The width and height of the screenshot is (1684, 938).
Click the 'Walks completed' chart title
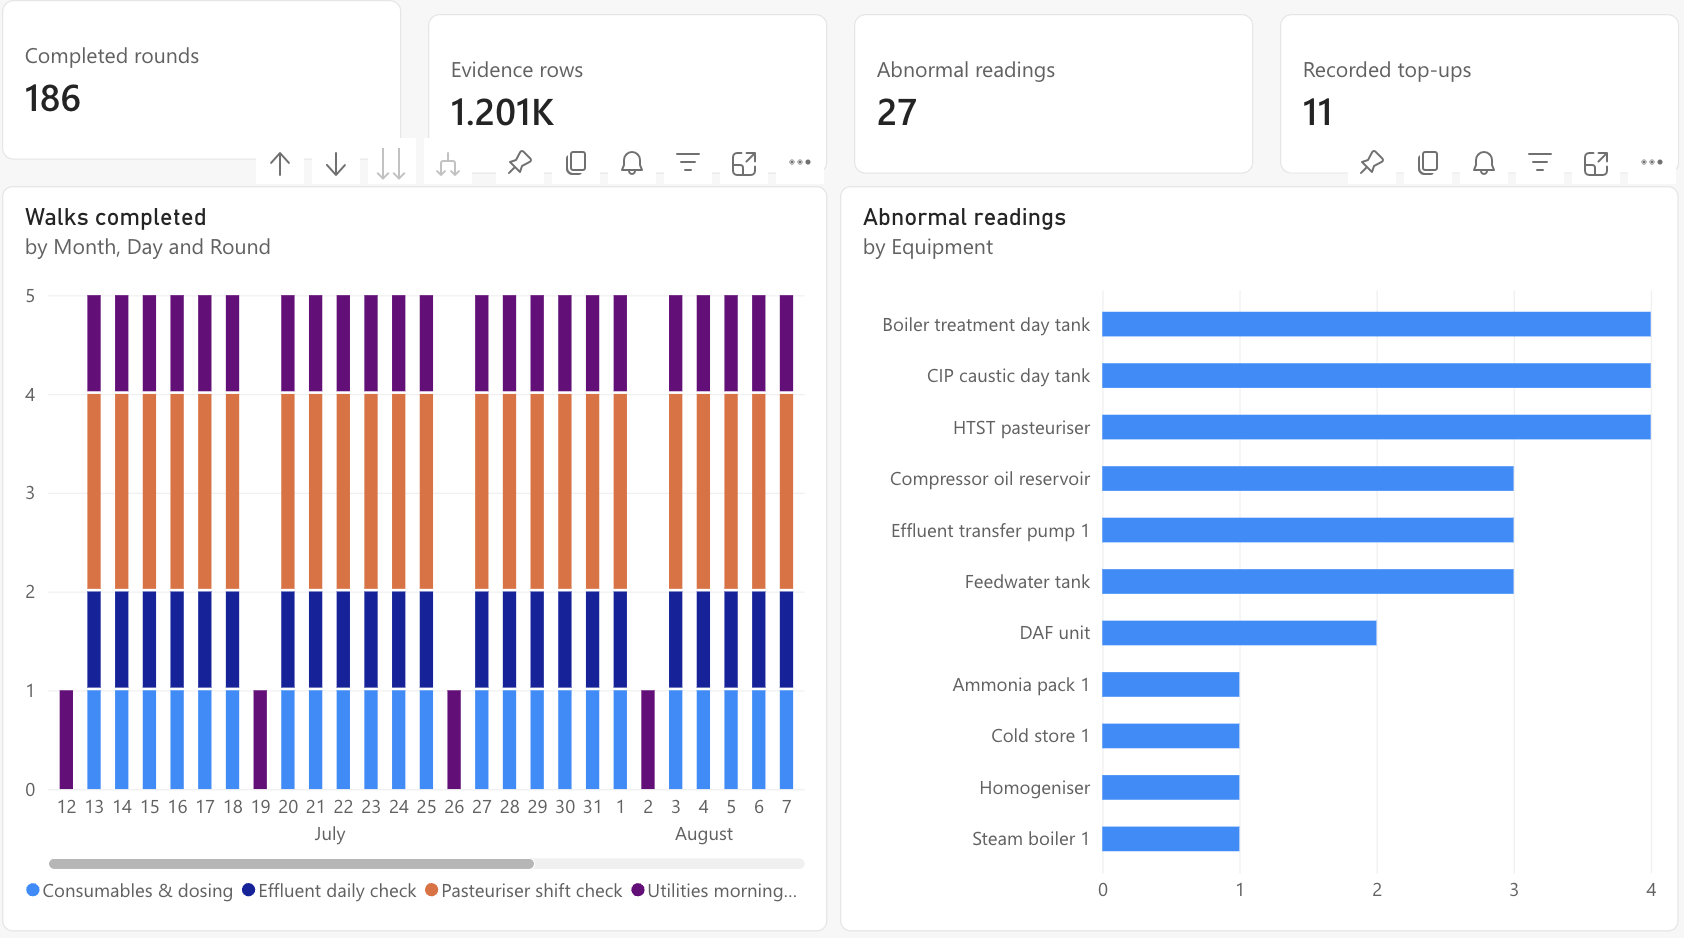(116, 217)
